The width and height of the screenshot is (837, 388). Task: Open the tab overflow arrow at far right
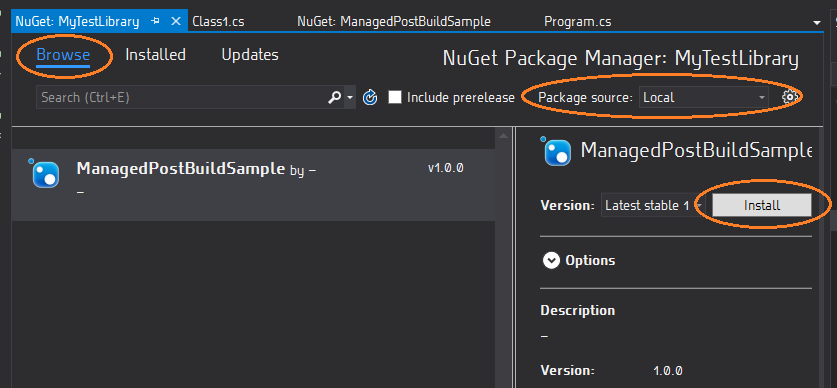pos(816,23)
